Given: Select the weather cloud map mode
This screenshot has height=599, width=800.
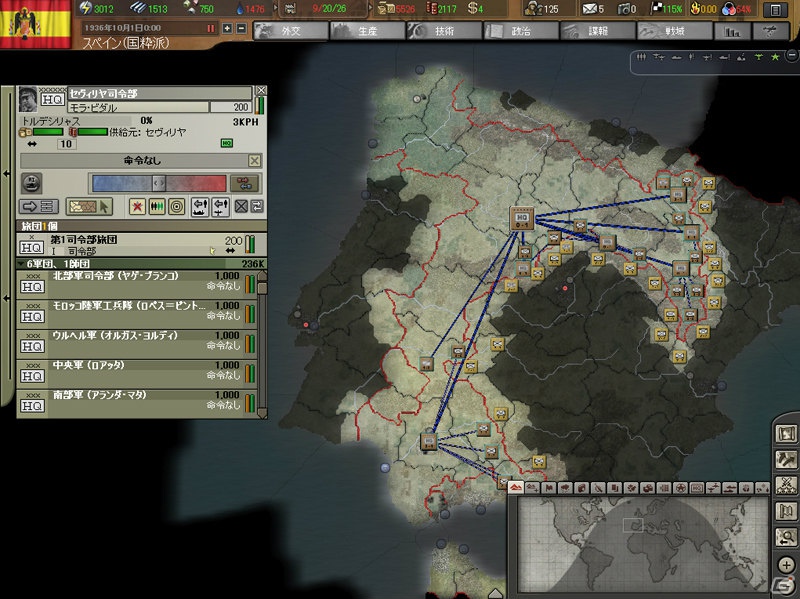Looking at the screenshot, I should point(565,488).
